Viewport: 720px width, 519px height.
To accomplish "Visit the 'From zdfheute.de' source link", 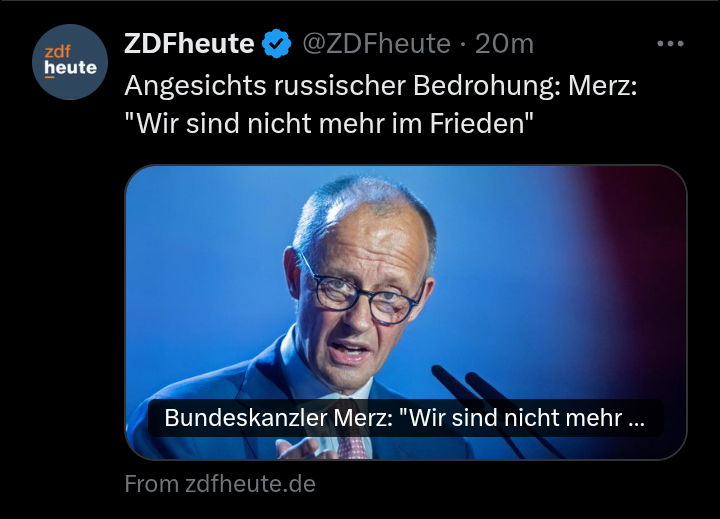I will point(220,484).
